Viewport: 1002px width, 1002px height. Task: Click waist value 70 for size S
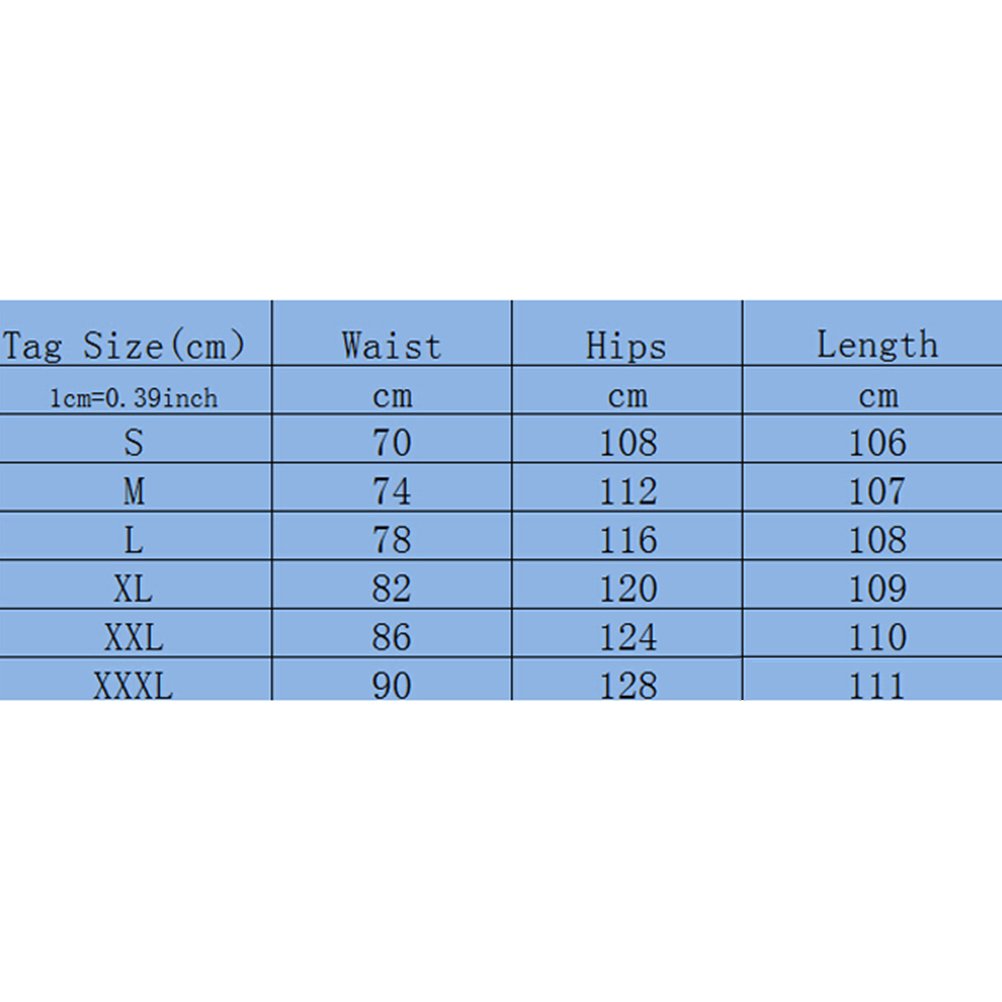(391, 442)
